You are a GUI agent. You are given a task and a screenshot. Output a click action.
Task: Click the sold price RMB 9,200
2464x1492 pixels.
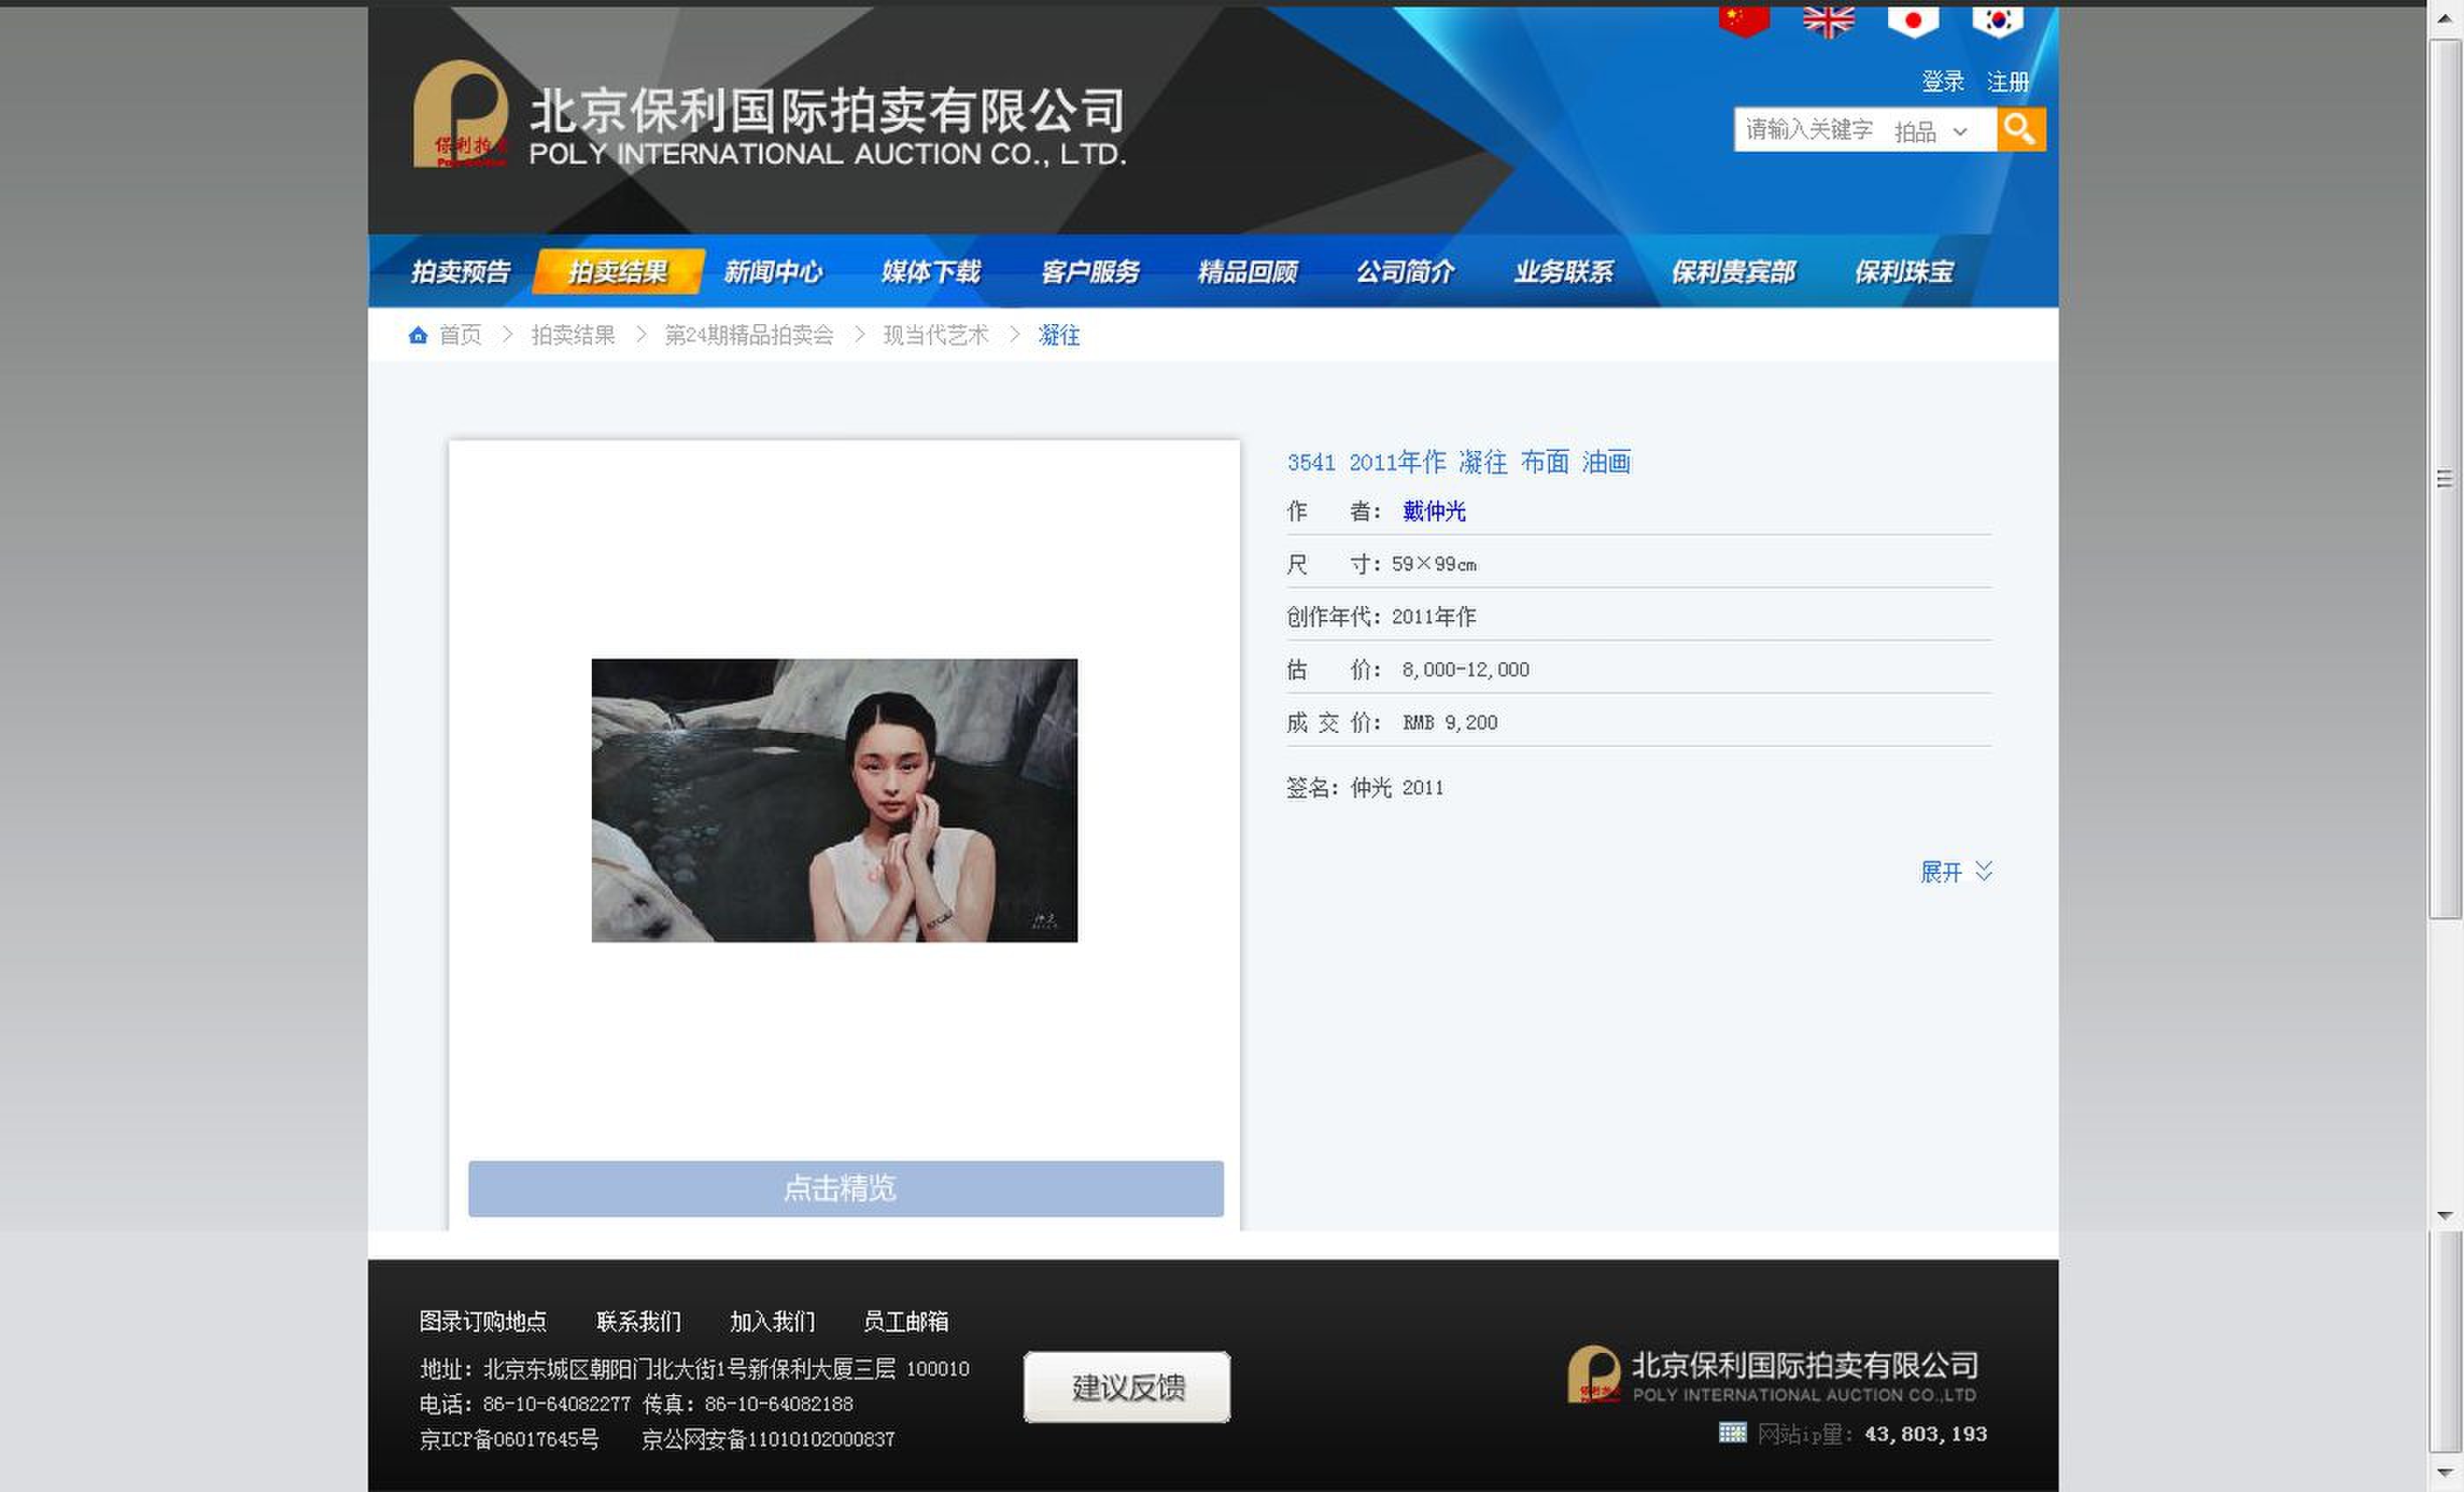point(1450,723)
